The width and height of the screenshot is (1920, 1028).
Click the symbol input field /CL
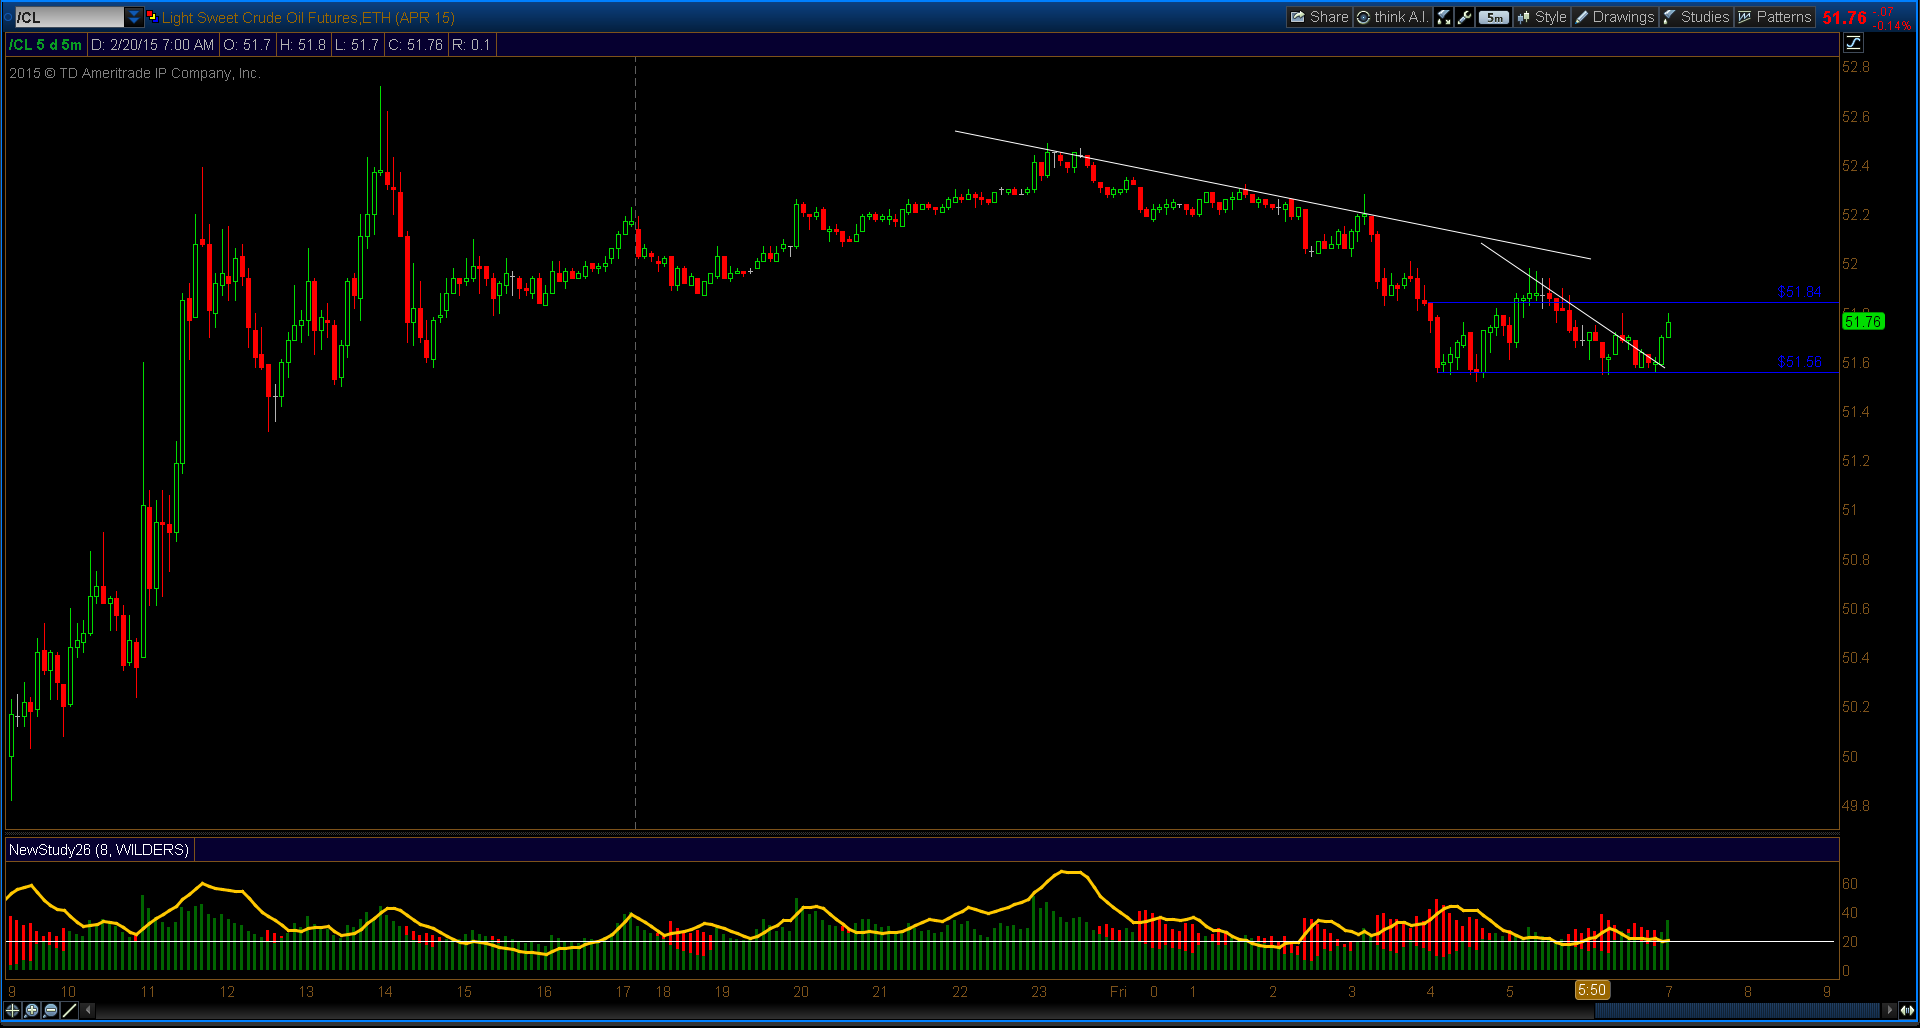(x=69, y=17)
